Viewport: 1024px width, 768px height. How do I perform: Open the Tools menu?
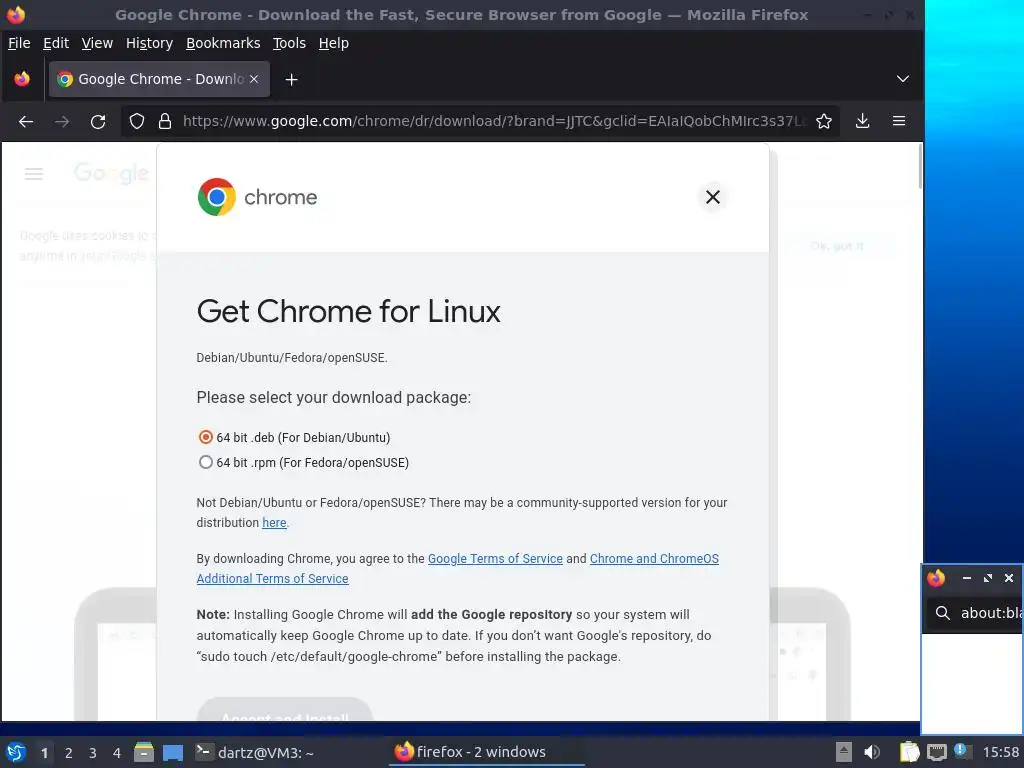tap(289, 43)
